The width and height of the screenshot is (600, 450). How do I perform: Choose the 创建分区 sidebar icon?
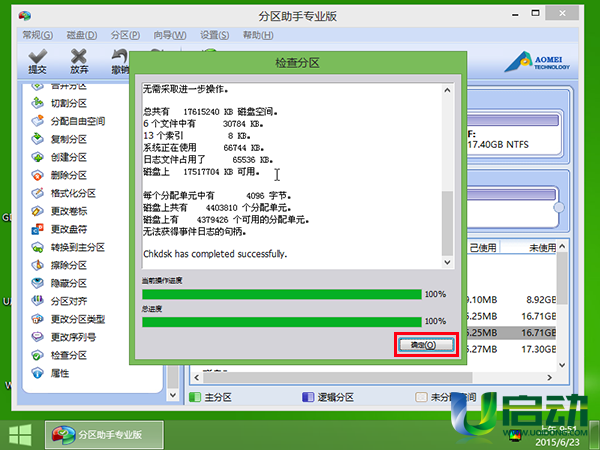coord(38,157)
